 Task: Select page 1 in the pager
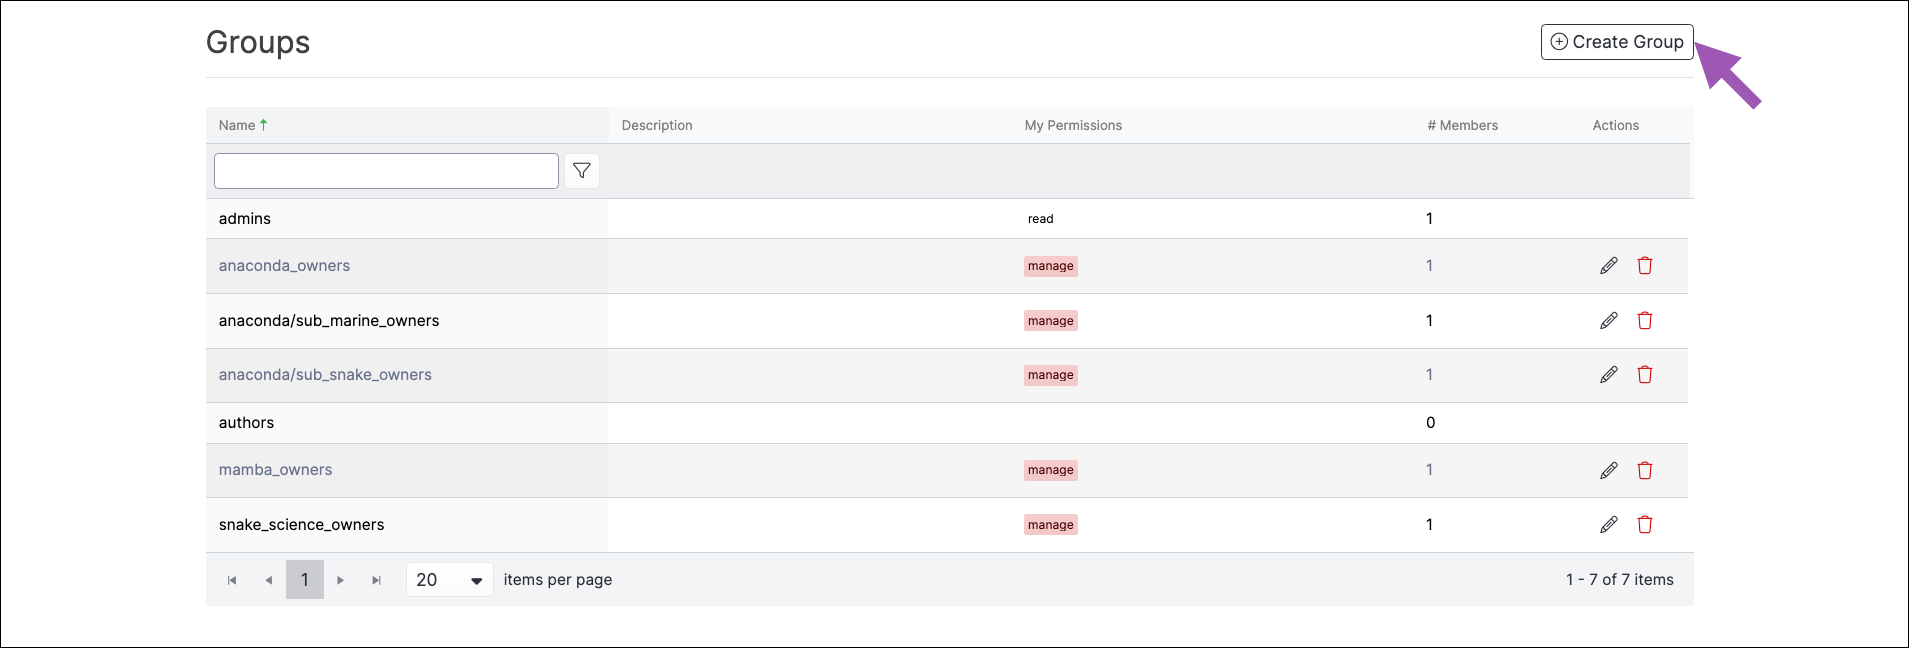click(x=305, y=580)
